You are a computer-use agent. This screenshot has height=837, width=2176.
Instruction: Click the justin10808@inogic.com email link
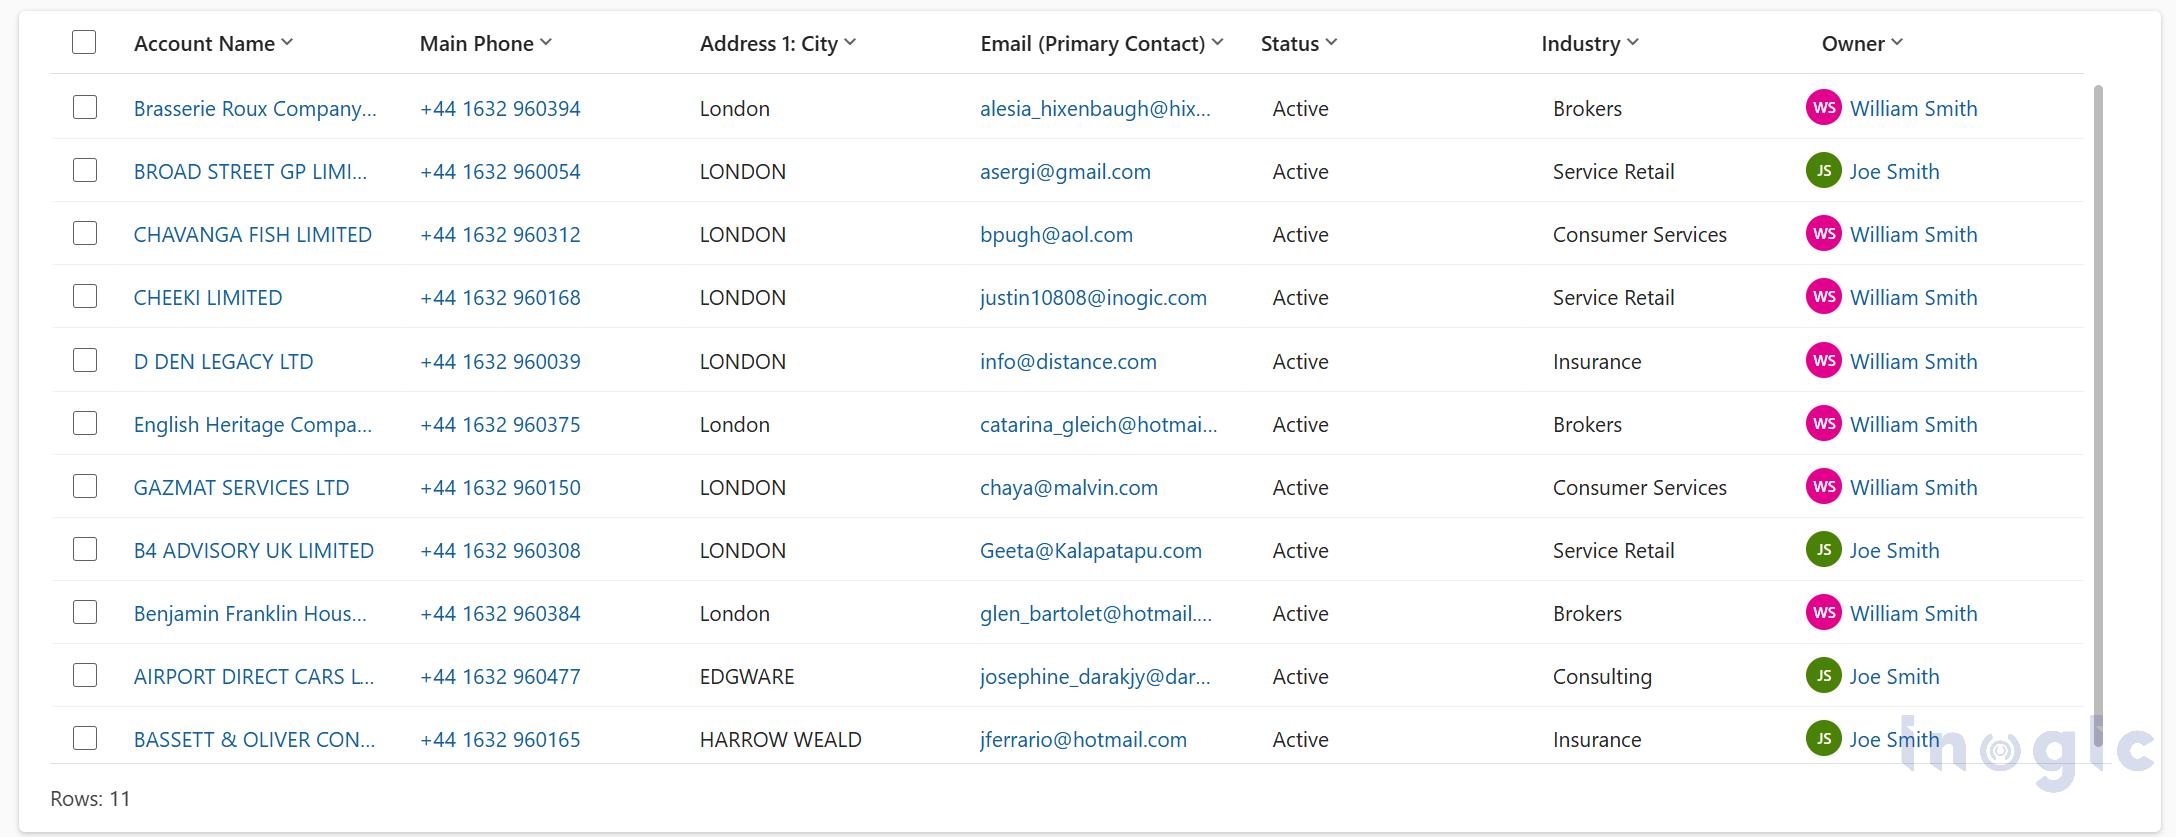[x=1093, y=298]
